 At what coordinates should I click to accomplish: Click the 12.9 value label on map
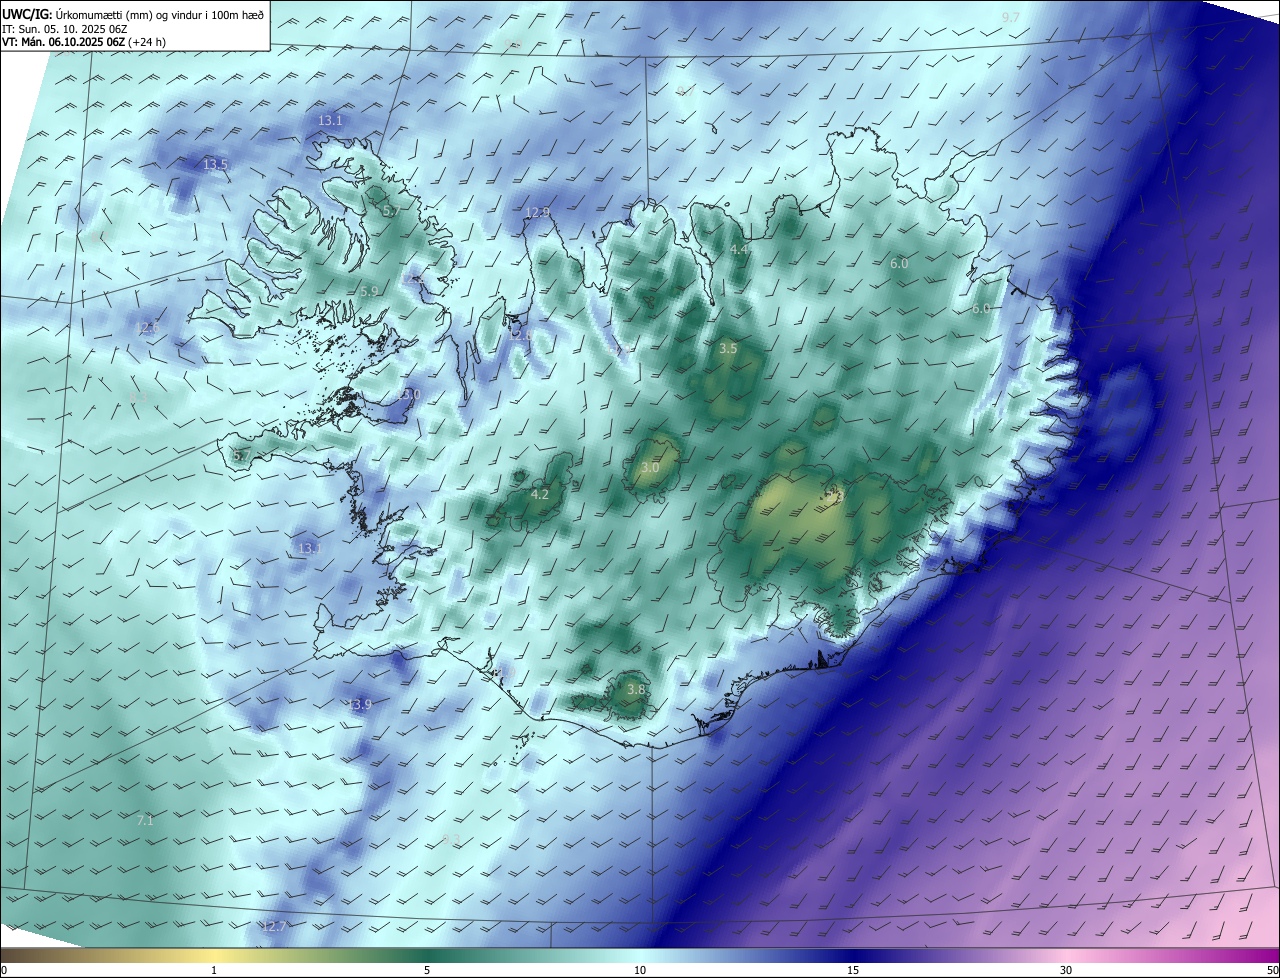[538, 212]
